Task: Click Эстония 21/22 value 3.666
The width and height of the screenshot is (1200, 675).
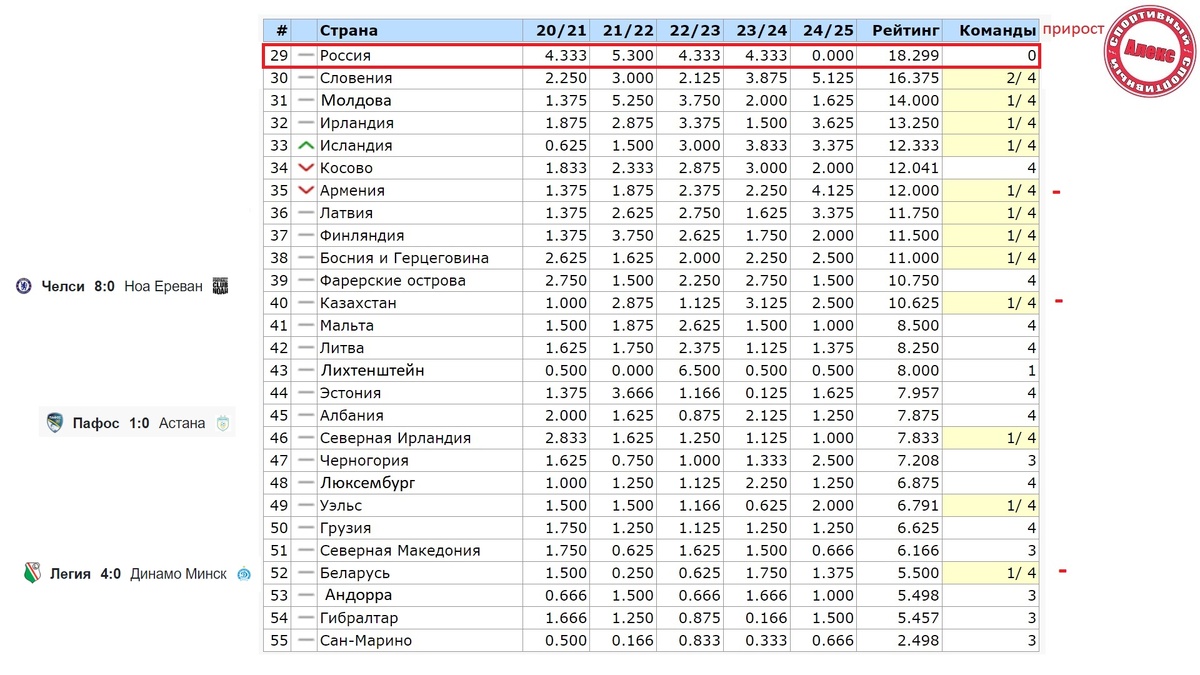Action: click(633, 393)
